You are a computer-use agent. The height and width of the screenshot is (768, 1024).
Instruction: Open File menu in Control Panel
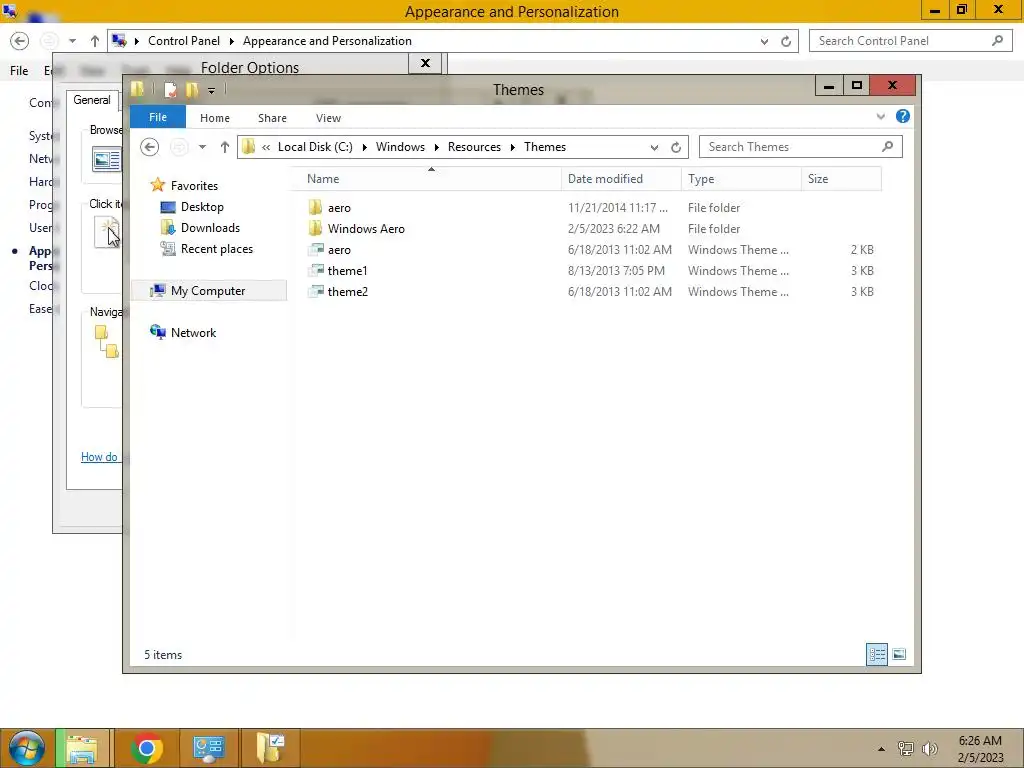(19, 71)
